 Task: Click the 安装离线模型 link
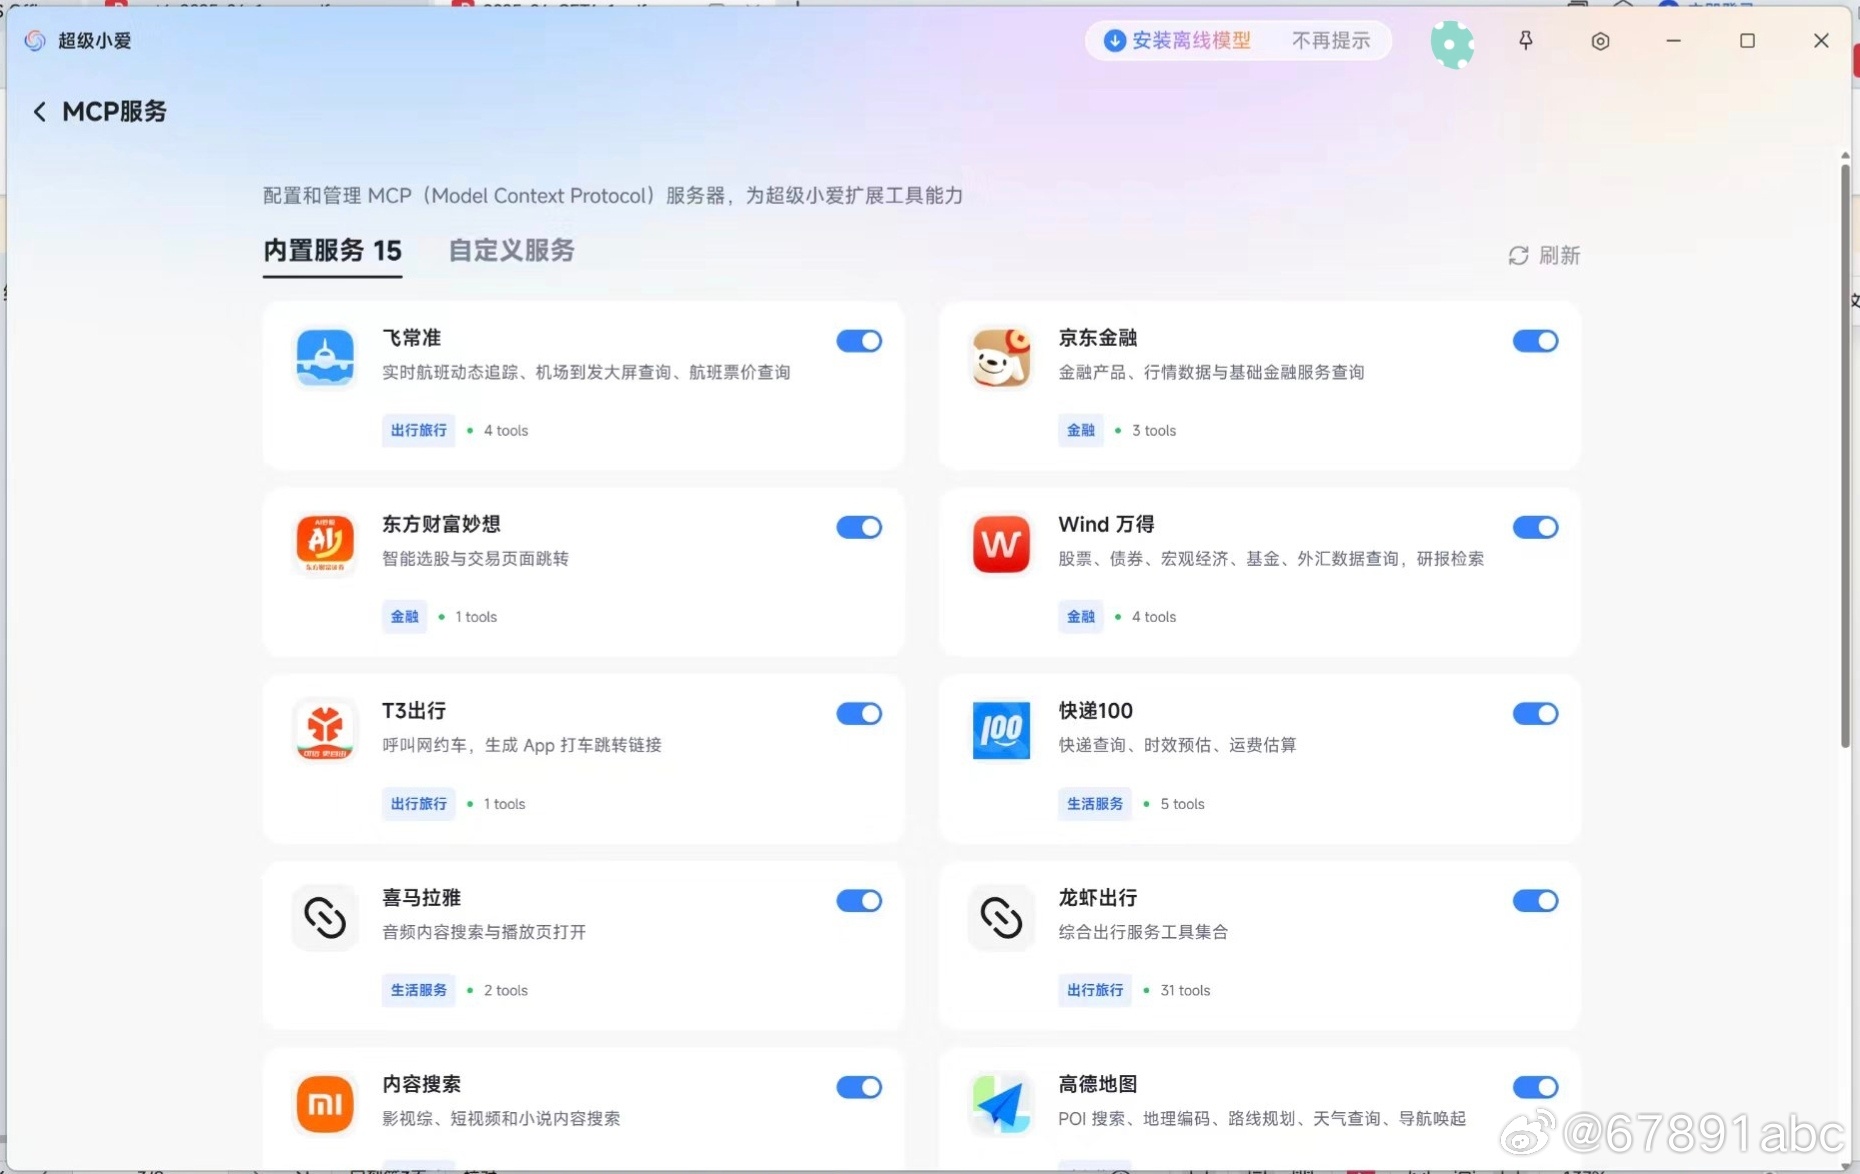(x=1191, y=40)
